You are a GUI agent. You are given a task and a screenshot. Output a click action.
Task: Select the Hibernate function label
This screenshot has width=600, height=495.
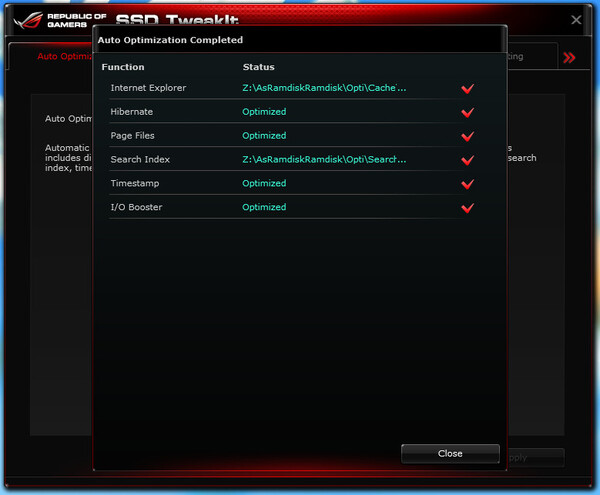pos(131,112)
